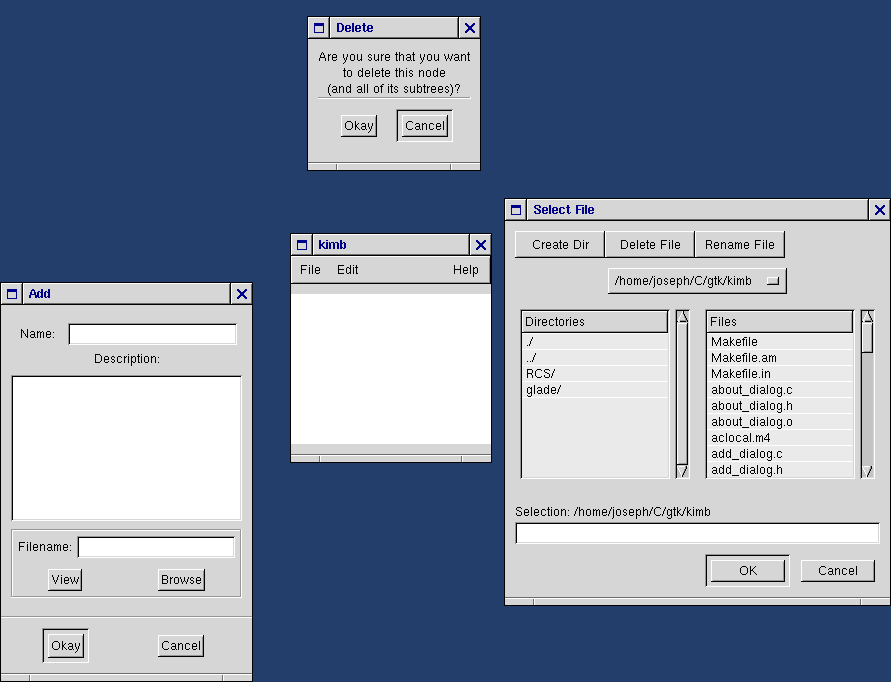This screenshot has height=682, width=891.
Task: Click window menu icon in kimb titlebar
Action: pos(302,245)
